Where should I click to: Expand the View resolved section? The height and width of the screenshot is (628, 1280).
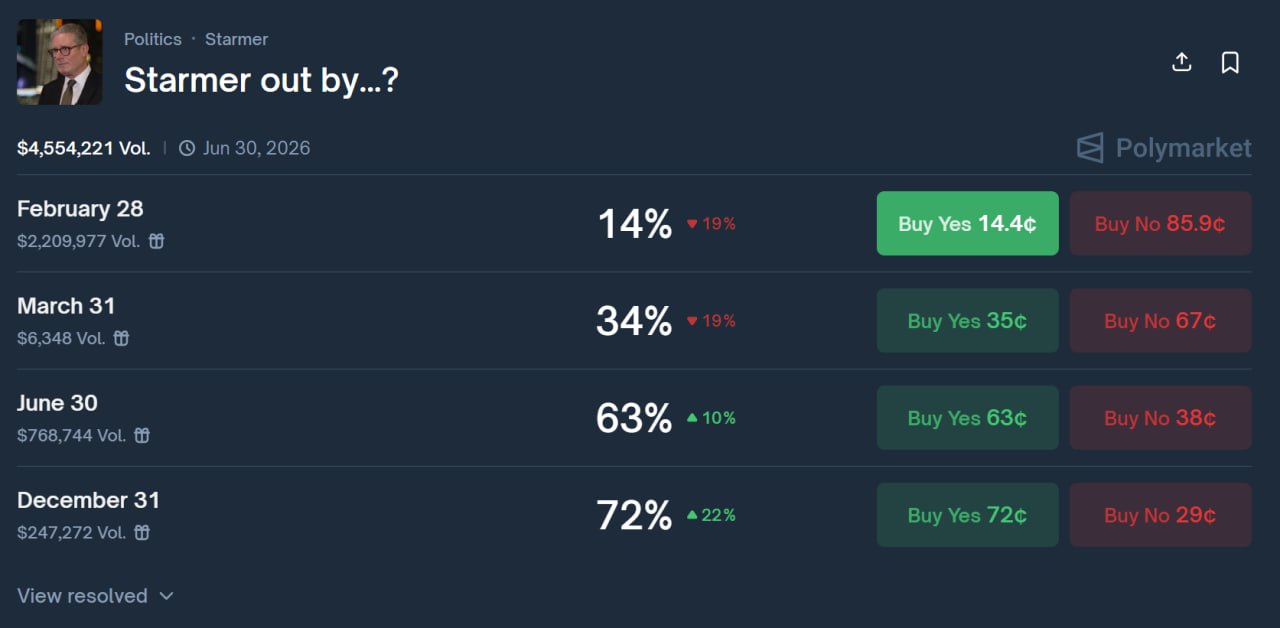coord(96,596)
